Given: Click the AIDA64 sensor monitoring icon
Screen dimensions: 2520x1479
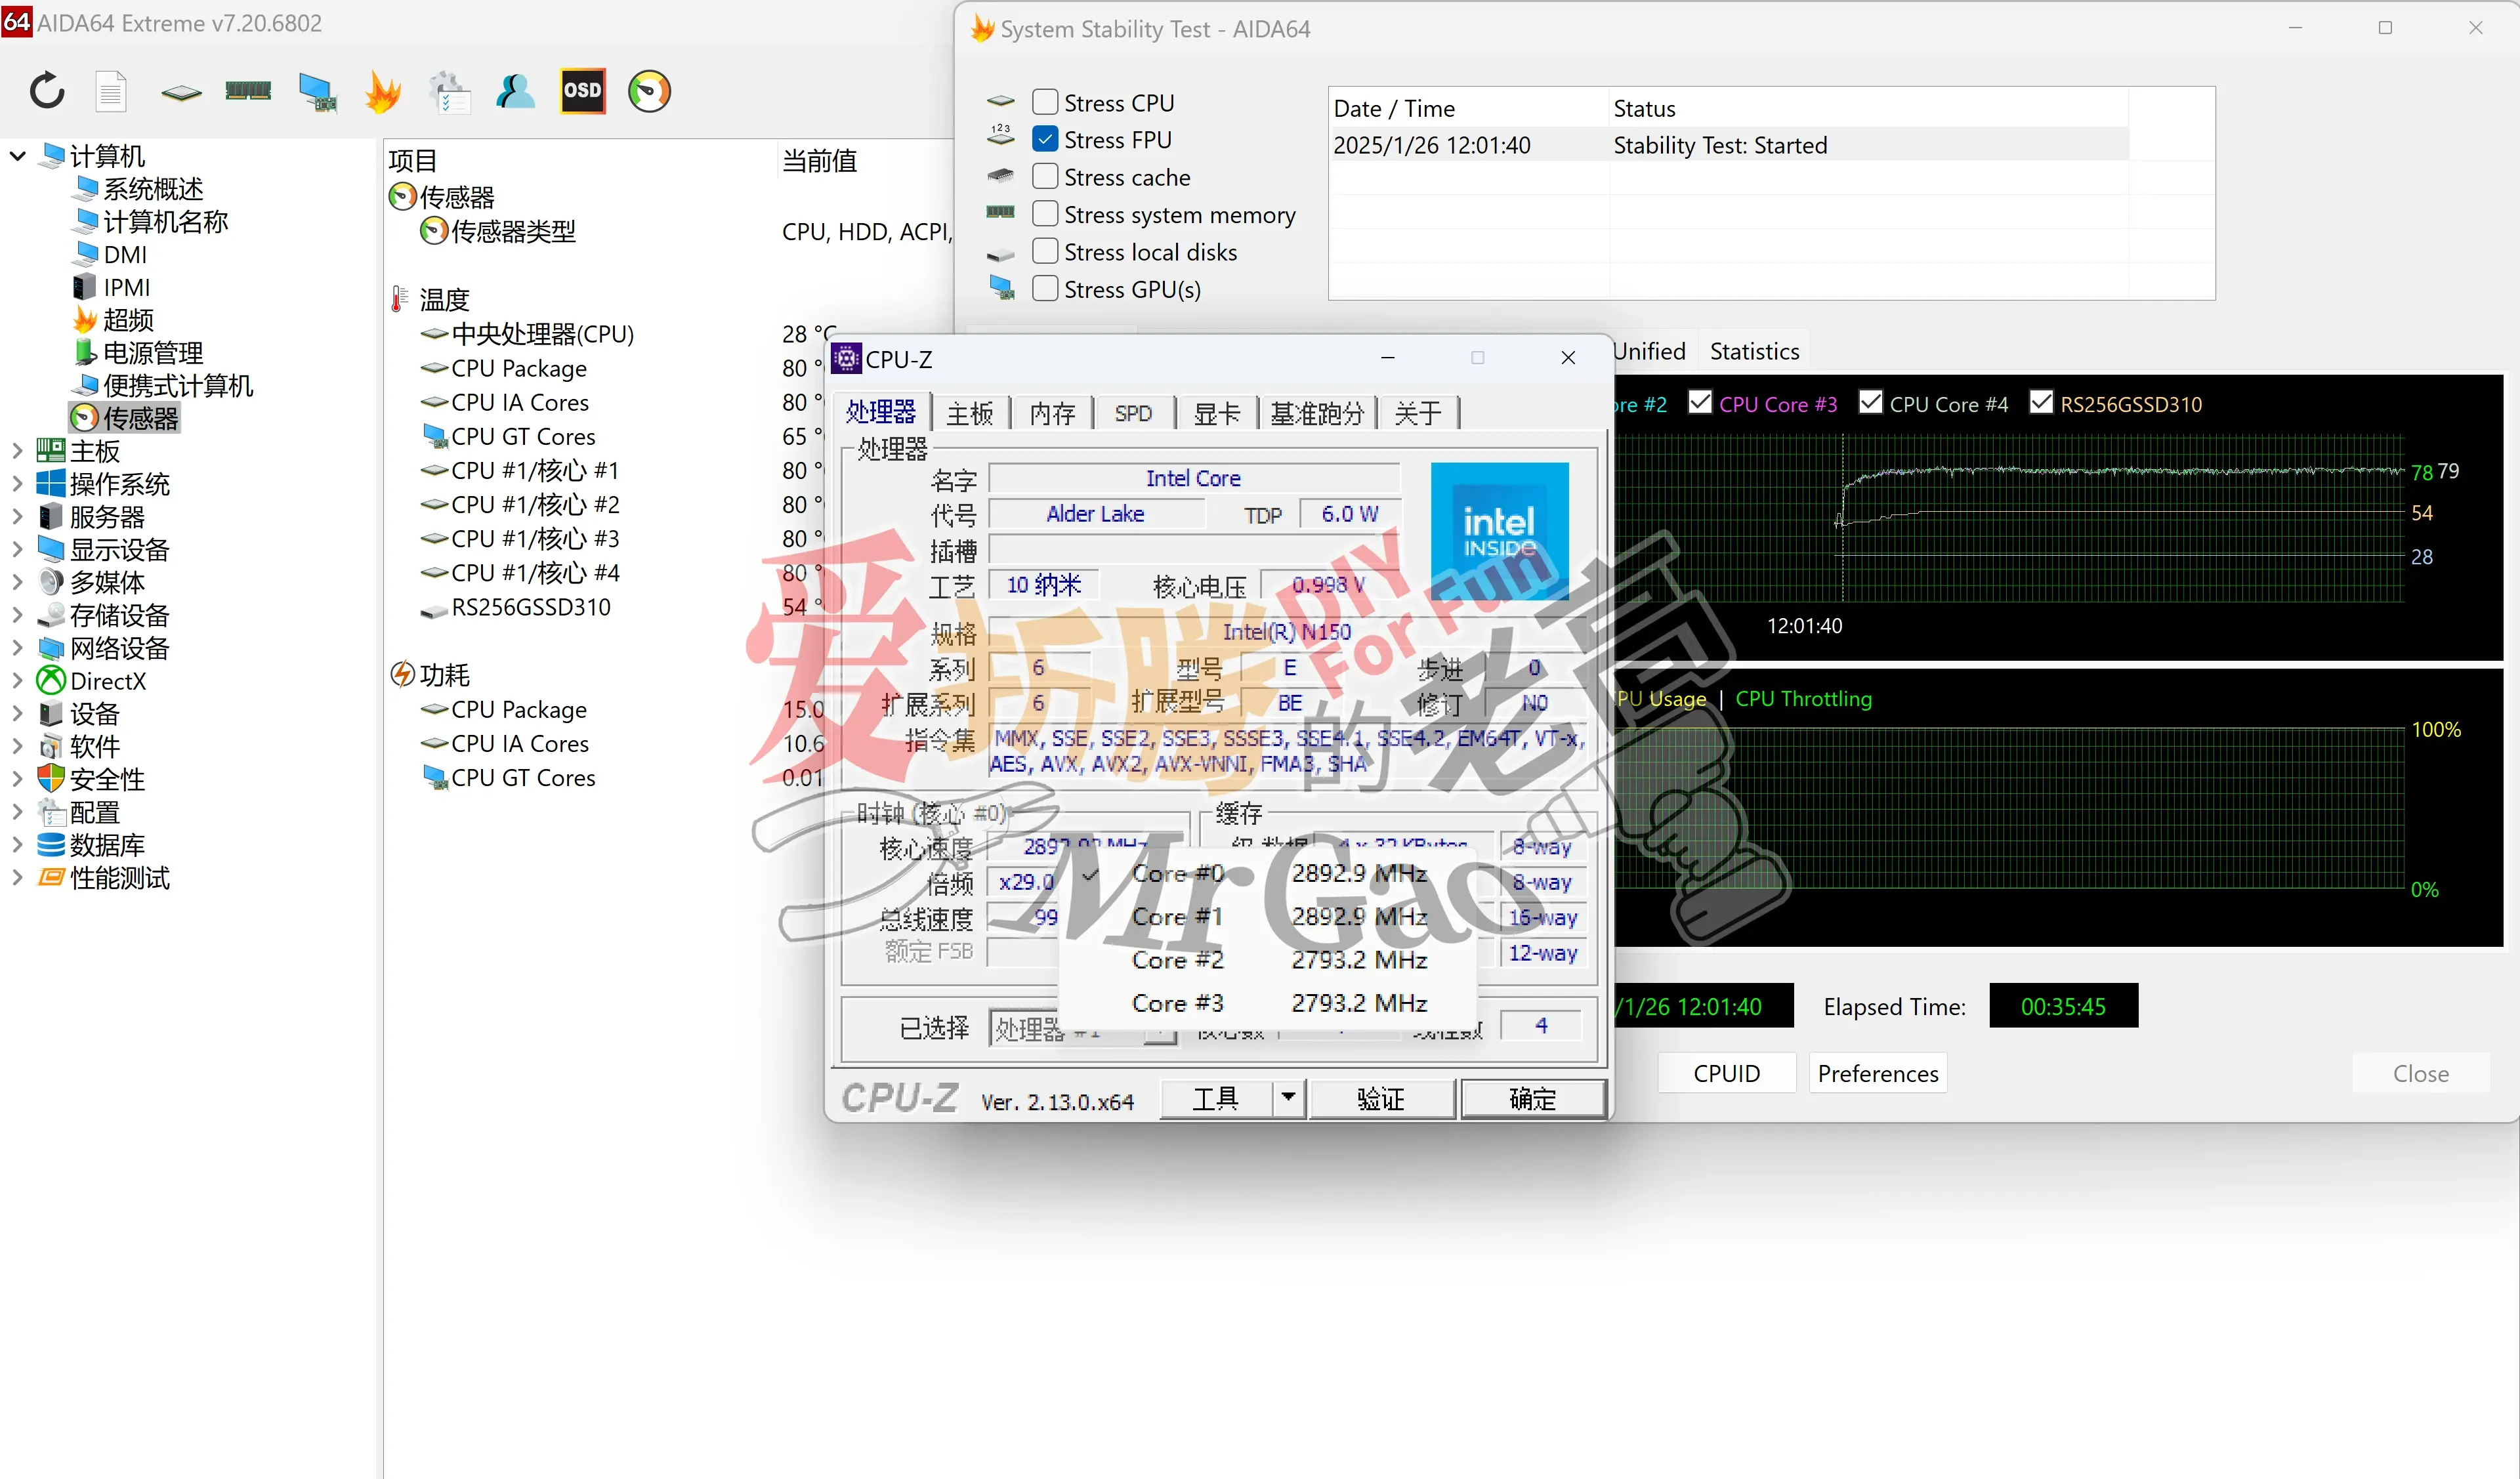Looking at the screenshot, I should point(650,93).
